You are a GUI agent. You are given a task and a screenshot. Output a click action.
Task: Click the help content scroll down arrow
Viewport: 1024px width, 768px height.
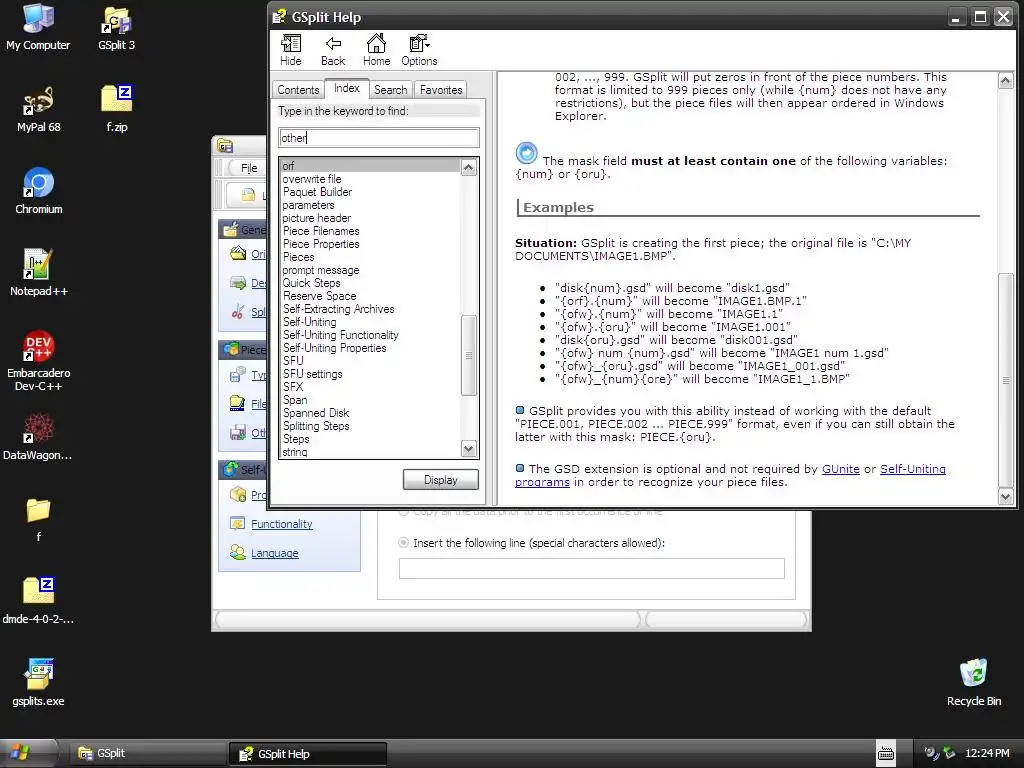(1005, 497)
